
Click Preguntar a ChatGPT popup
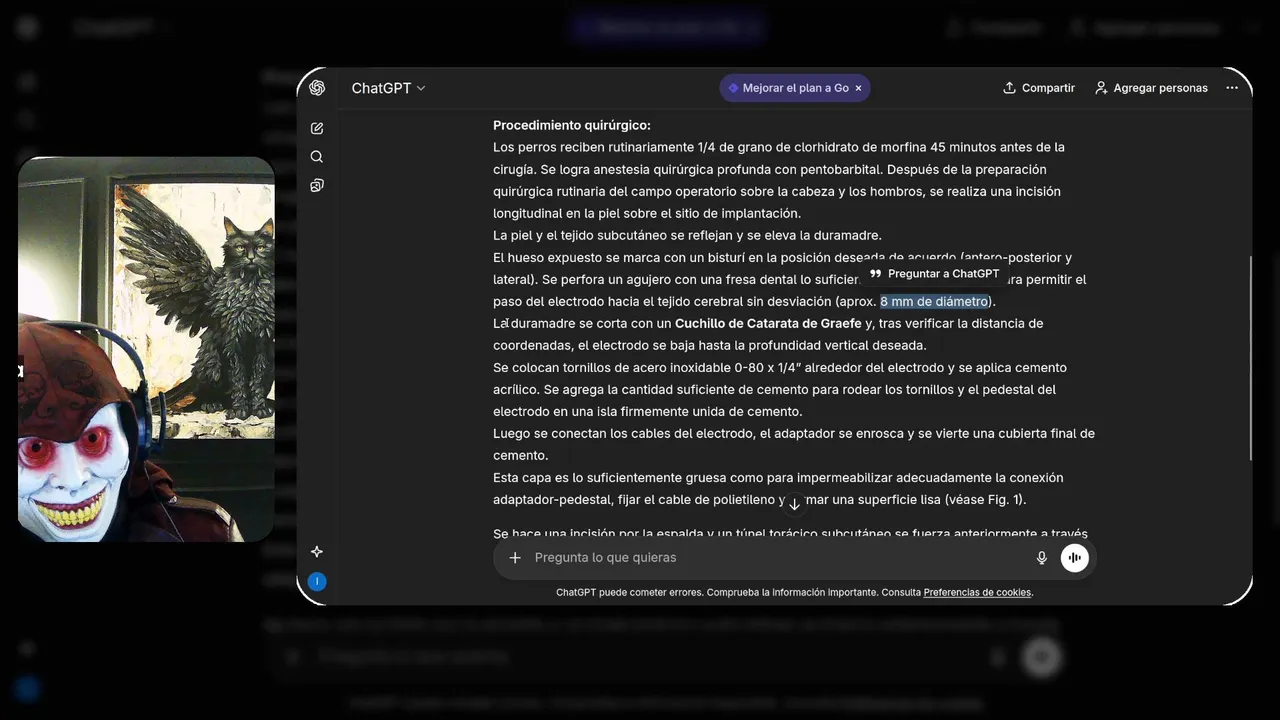pos(935,274)
